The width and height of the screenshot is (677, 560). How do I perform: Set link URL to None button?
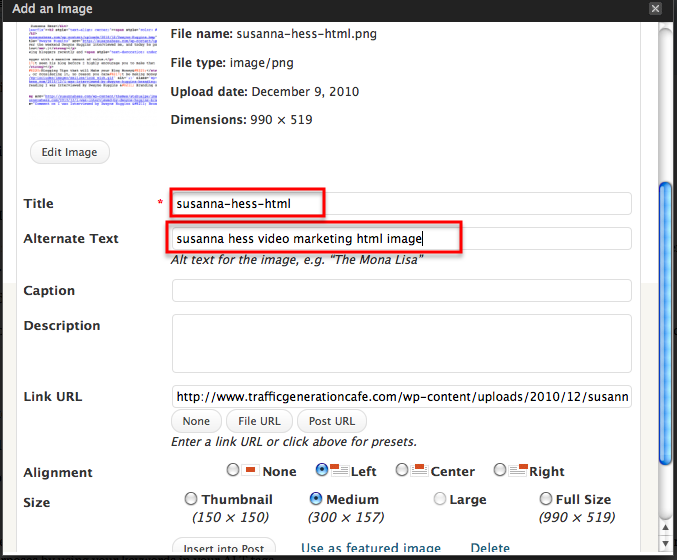[x=196, y=421]
